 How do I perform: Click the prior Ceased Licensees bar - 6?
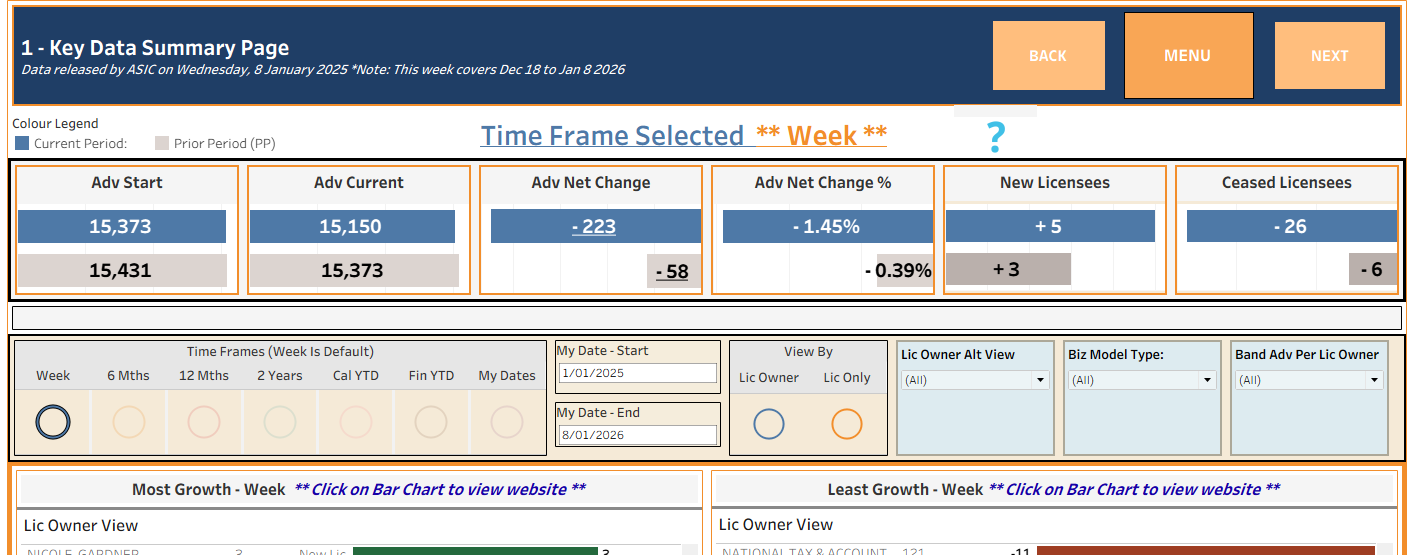click(x=1373, y=269)
